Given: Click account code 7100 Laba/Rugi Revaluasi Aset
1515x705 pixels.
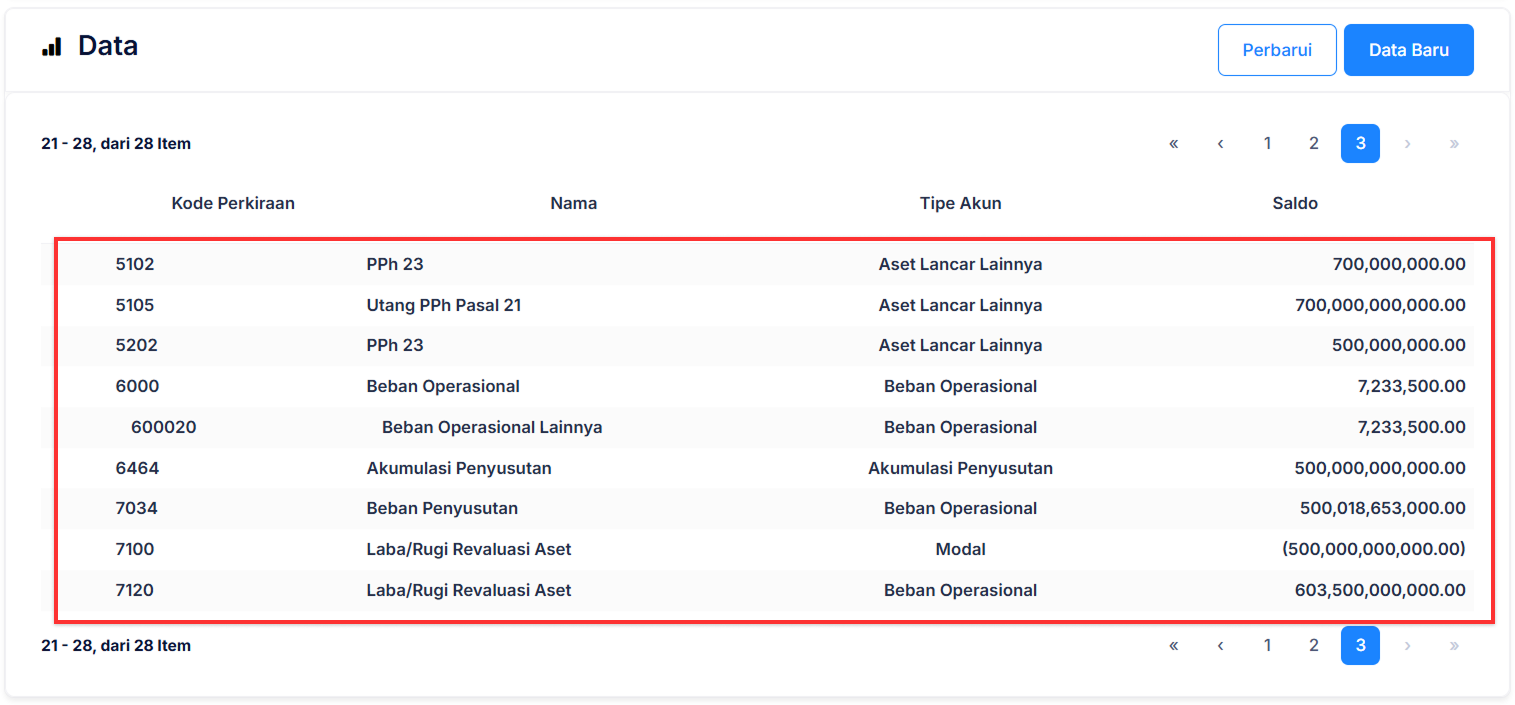Looking at the screenshot, I should point(135,549).
